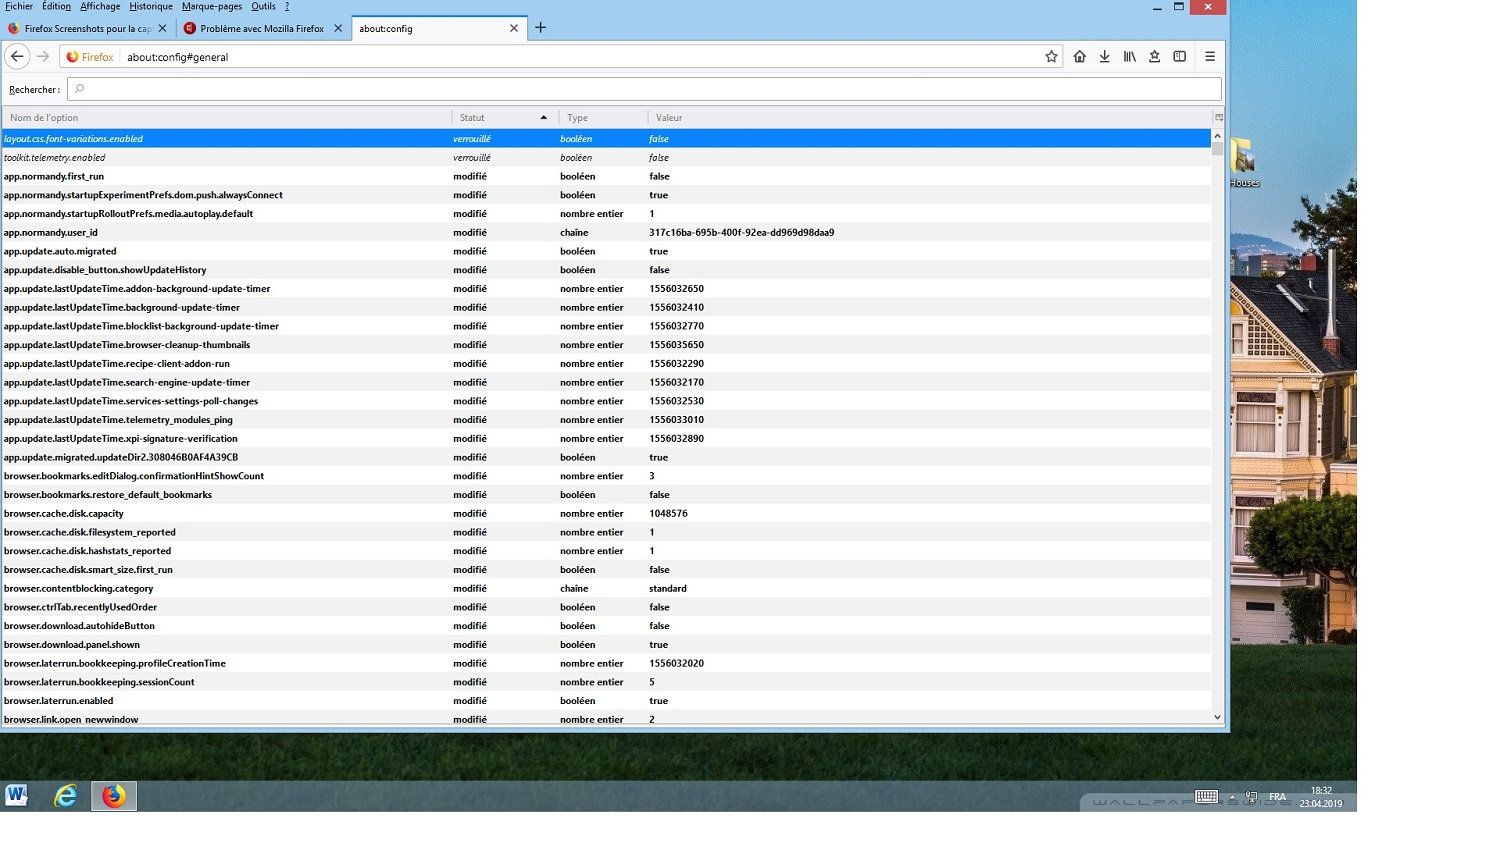Select the app.normandy.user_id preference

(606, 232)
